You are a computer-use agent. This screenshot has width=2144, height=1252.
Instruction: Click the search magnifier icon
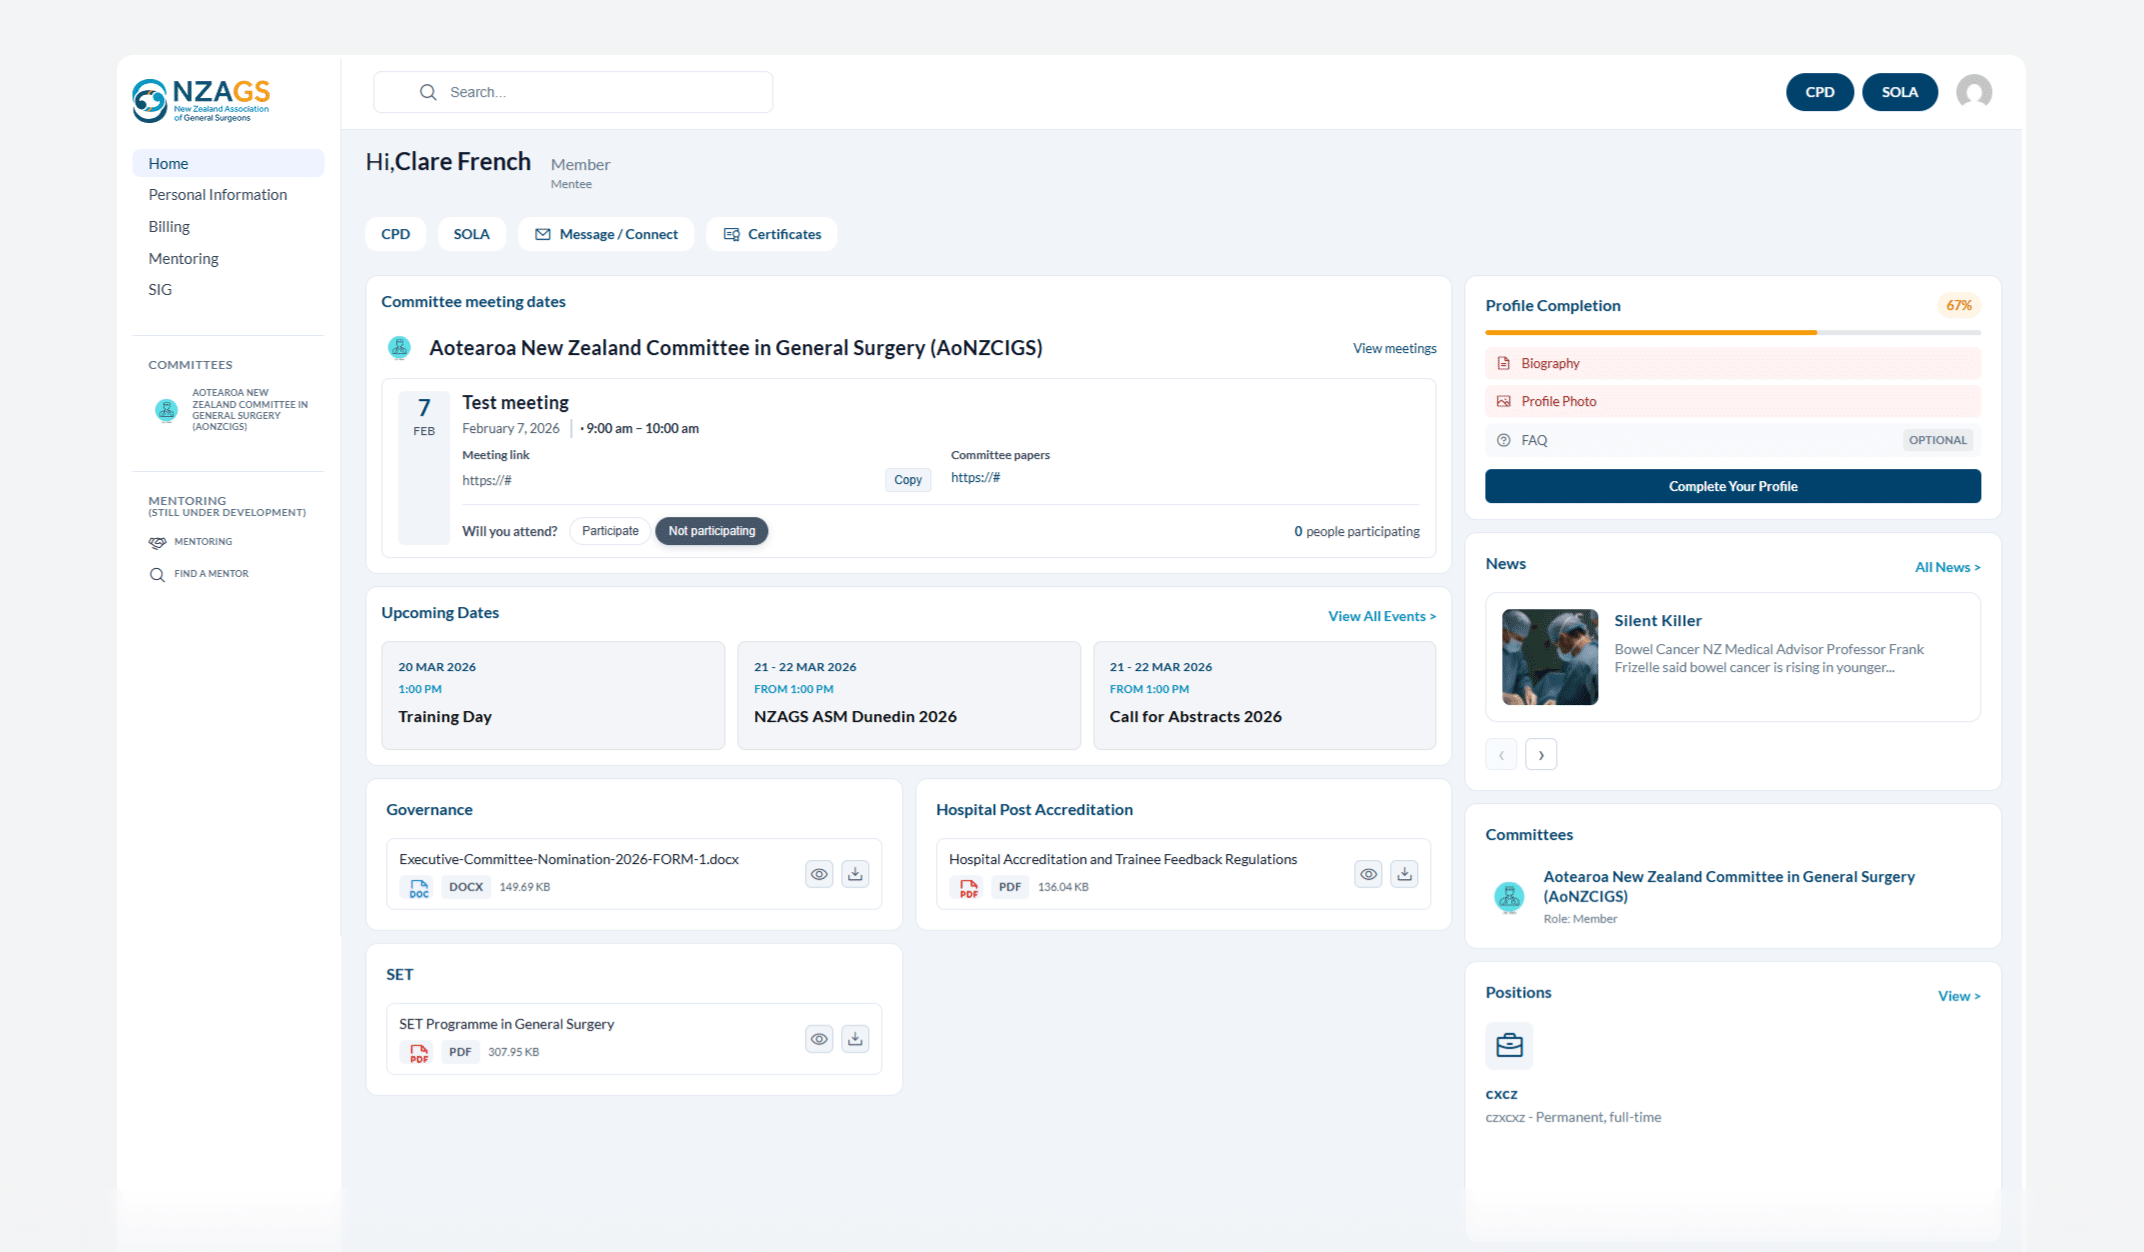tap(428, 92)
